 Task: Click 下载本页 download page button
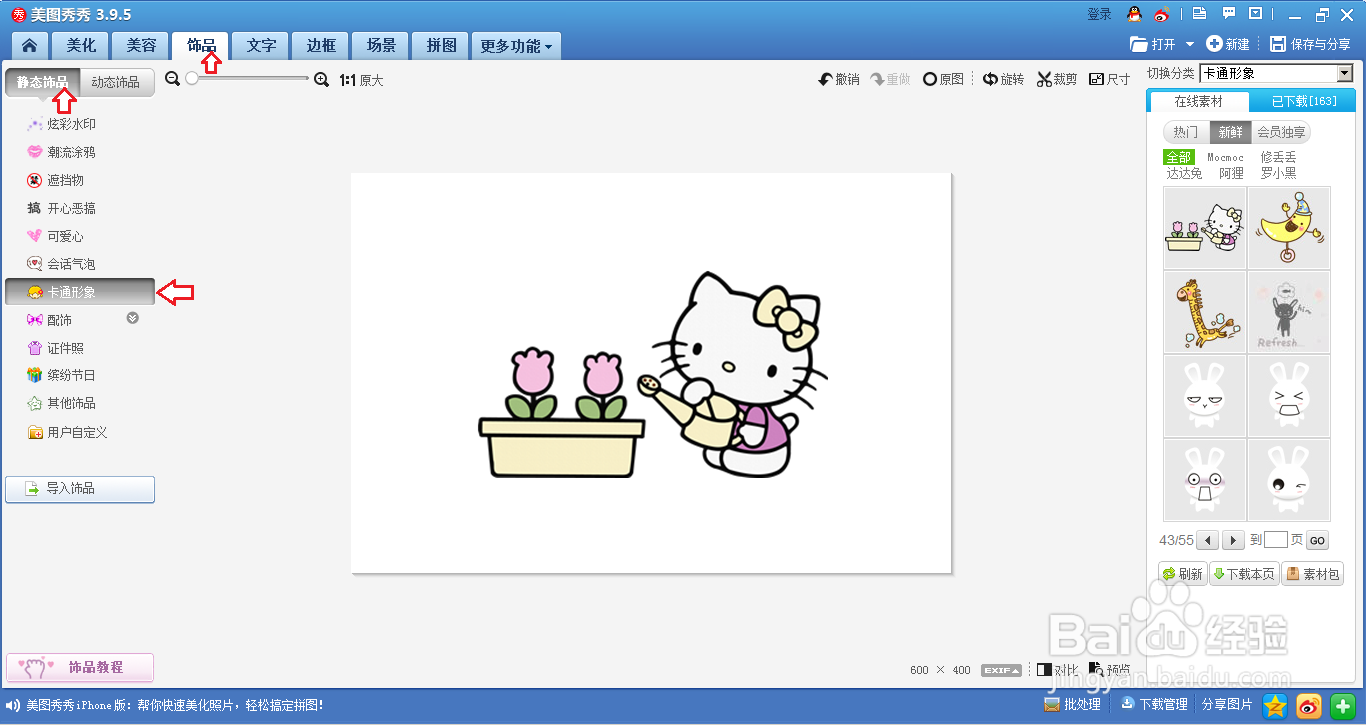pos(1244,574)
